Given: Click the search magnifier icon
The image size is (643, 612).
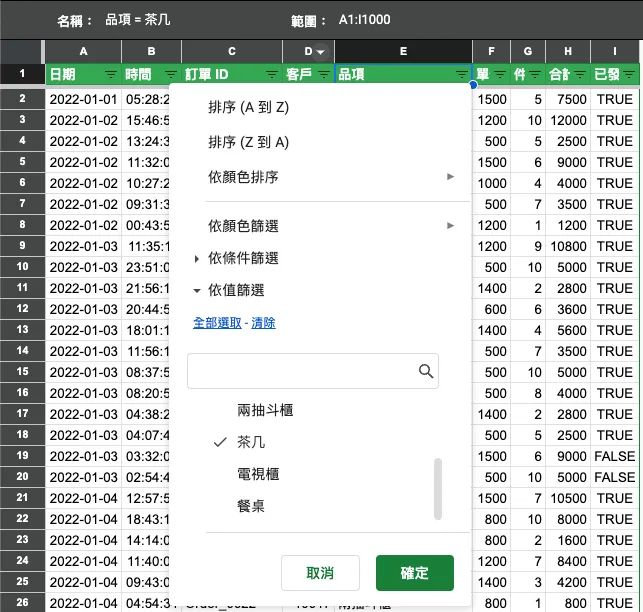Looking at the screenshot, I should point(426,371).
